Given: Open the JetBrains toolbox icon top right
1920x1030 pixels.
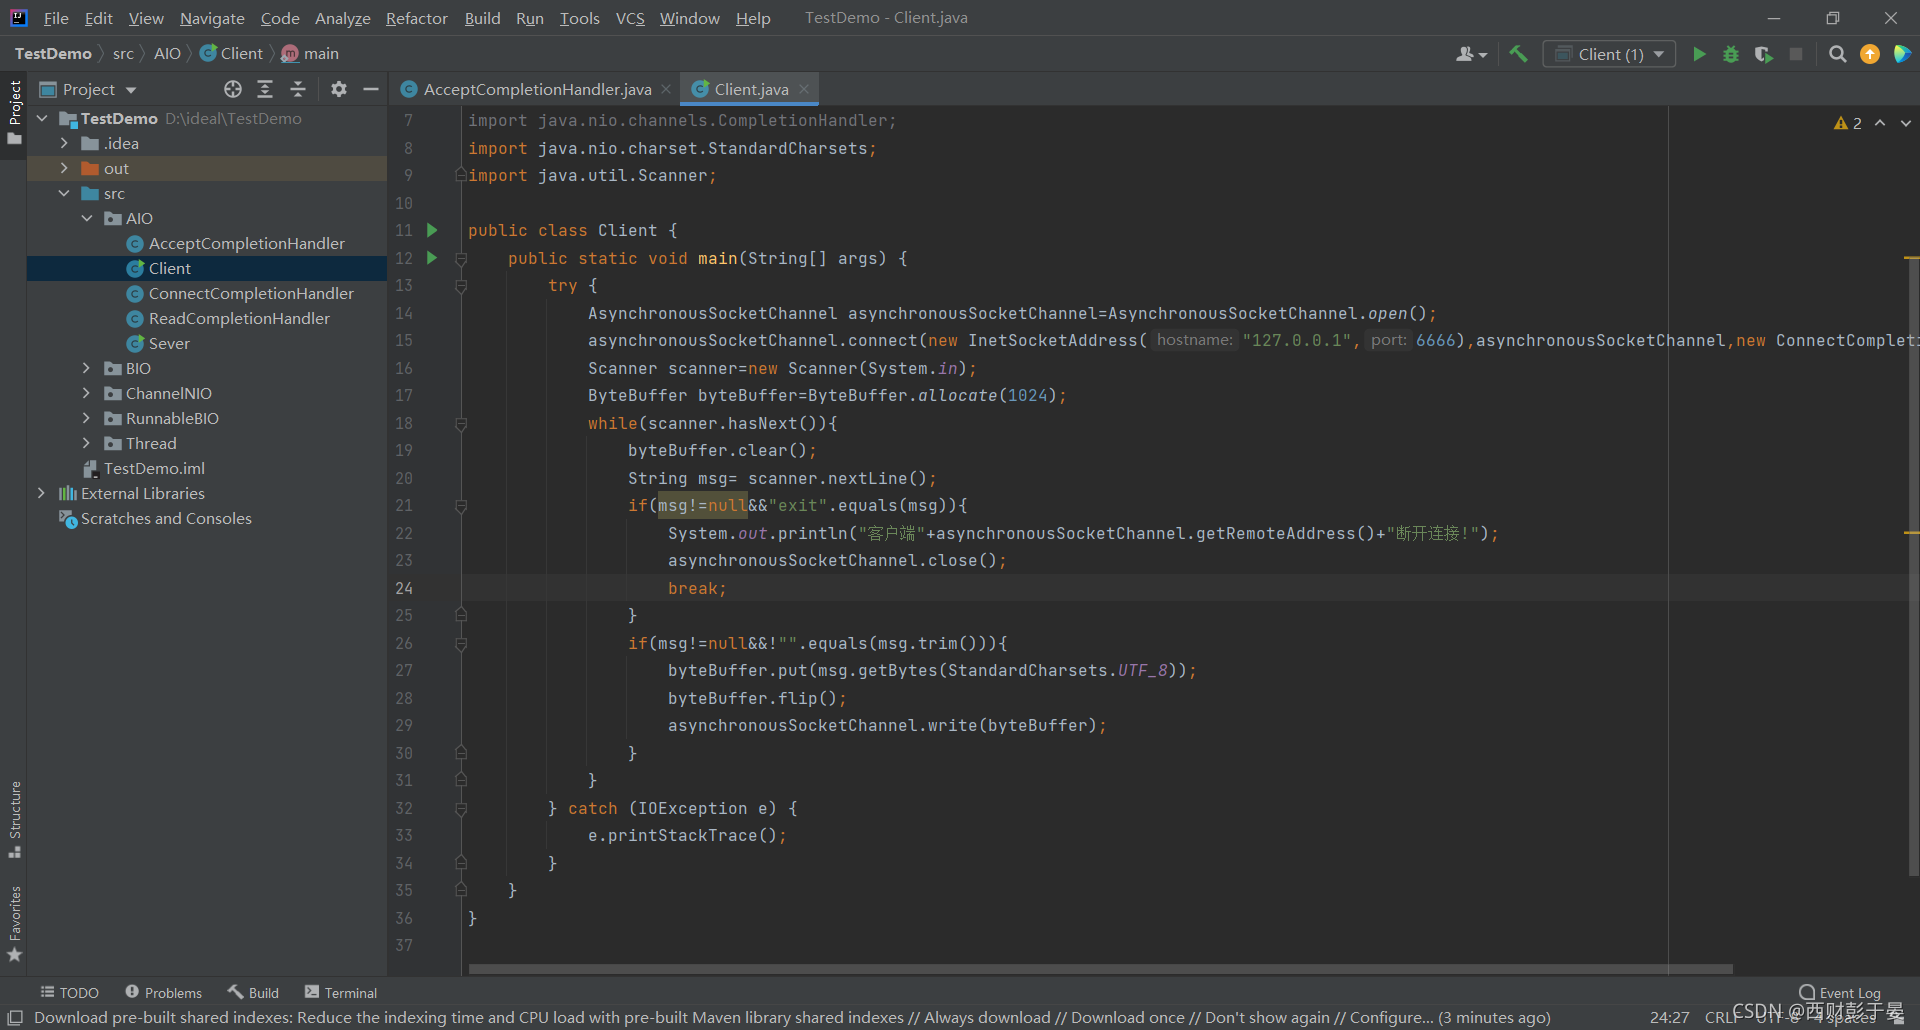Looking at the screenshot, I should tap(1902, 54).
